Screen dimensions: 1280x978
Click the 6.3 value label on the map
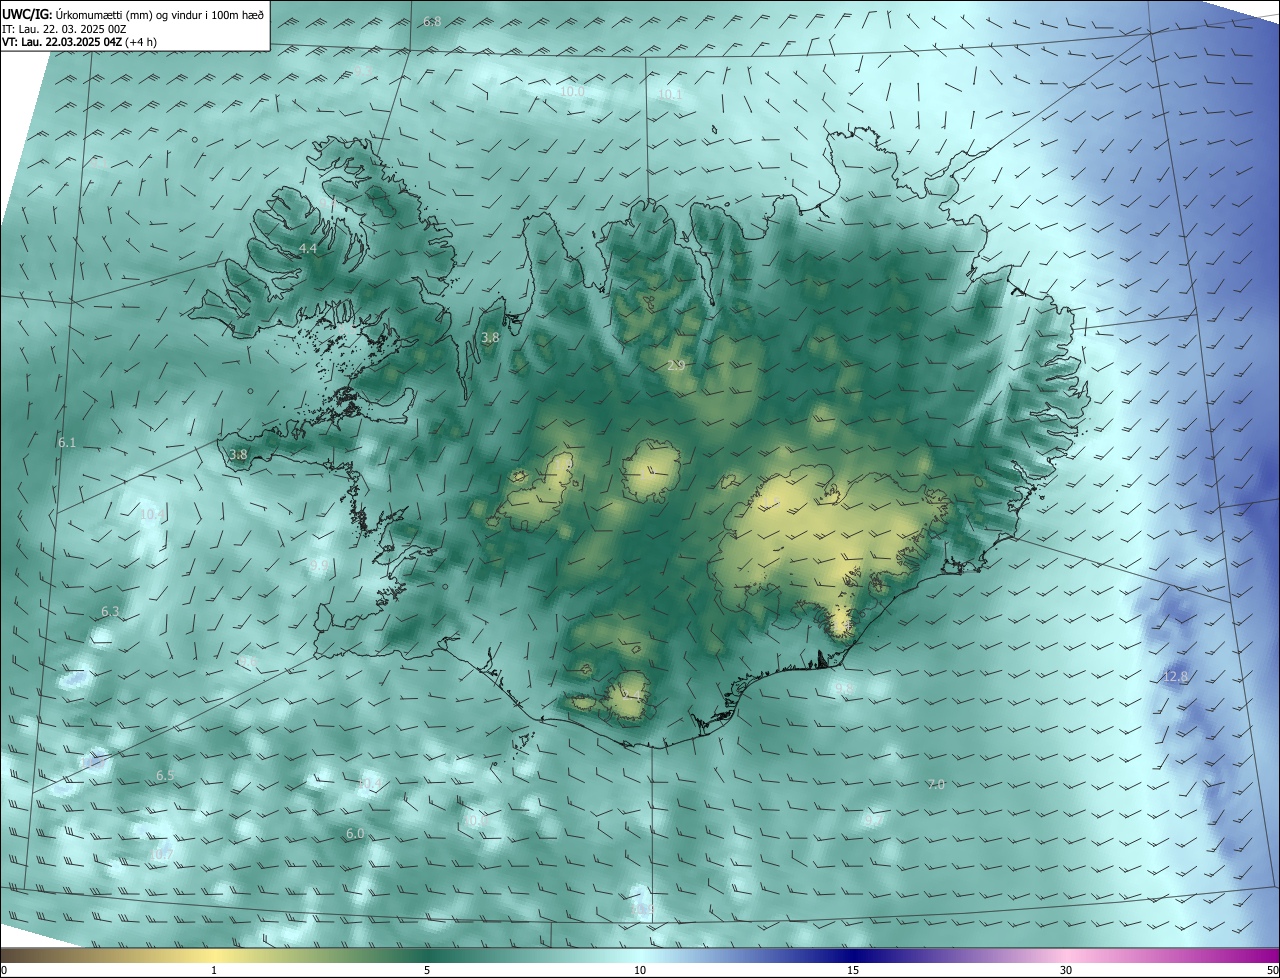click(110, 612)
